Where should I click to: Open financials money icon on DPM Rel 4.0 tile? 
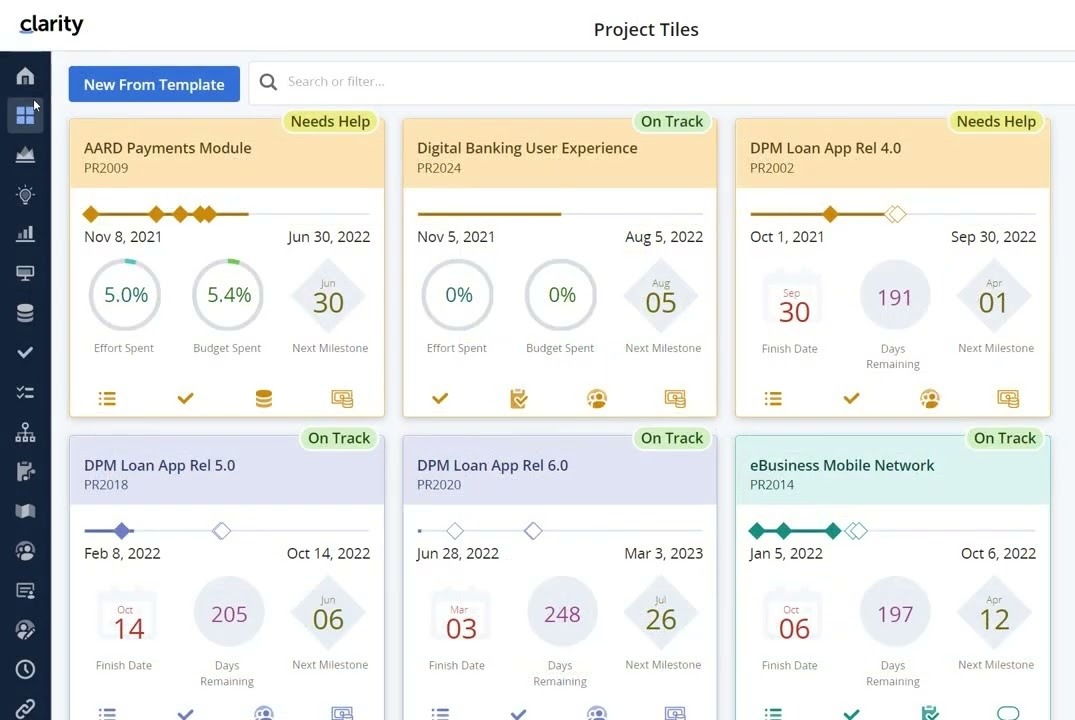tap(1008, 398)
